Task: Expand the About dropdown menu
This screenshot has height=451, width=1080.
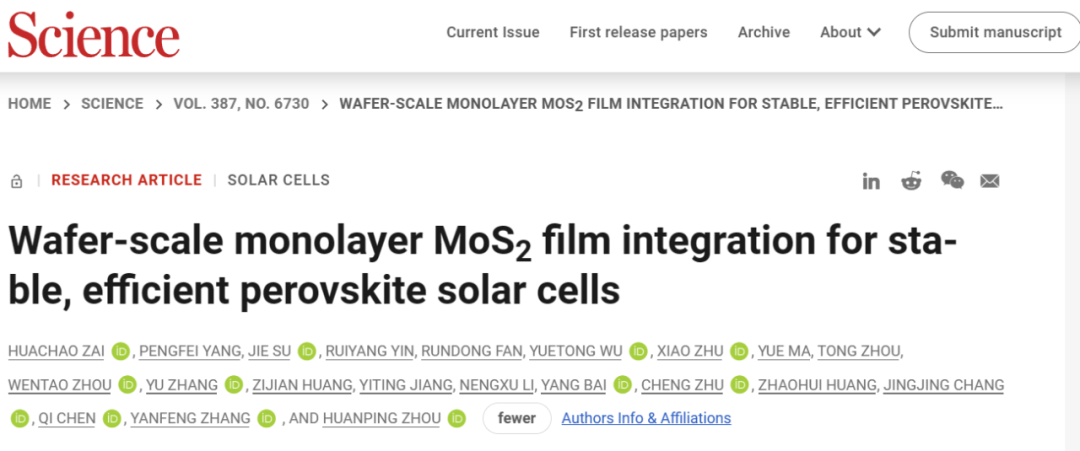Action: [850, 32]
